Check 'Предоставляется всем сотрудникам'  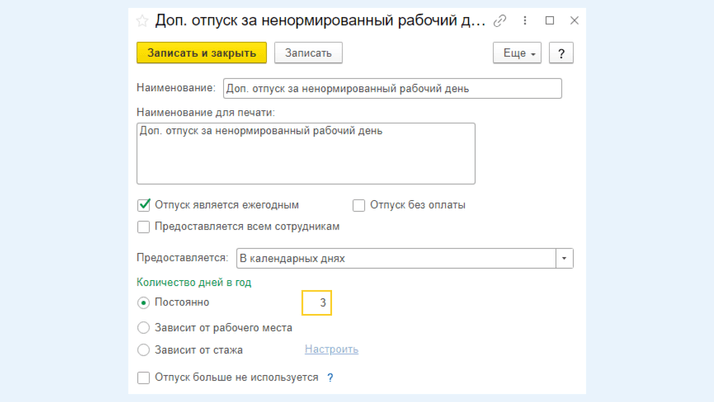click(x=144, y=227)
